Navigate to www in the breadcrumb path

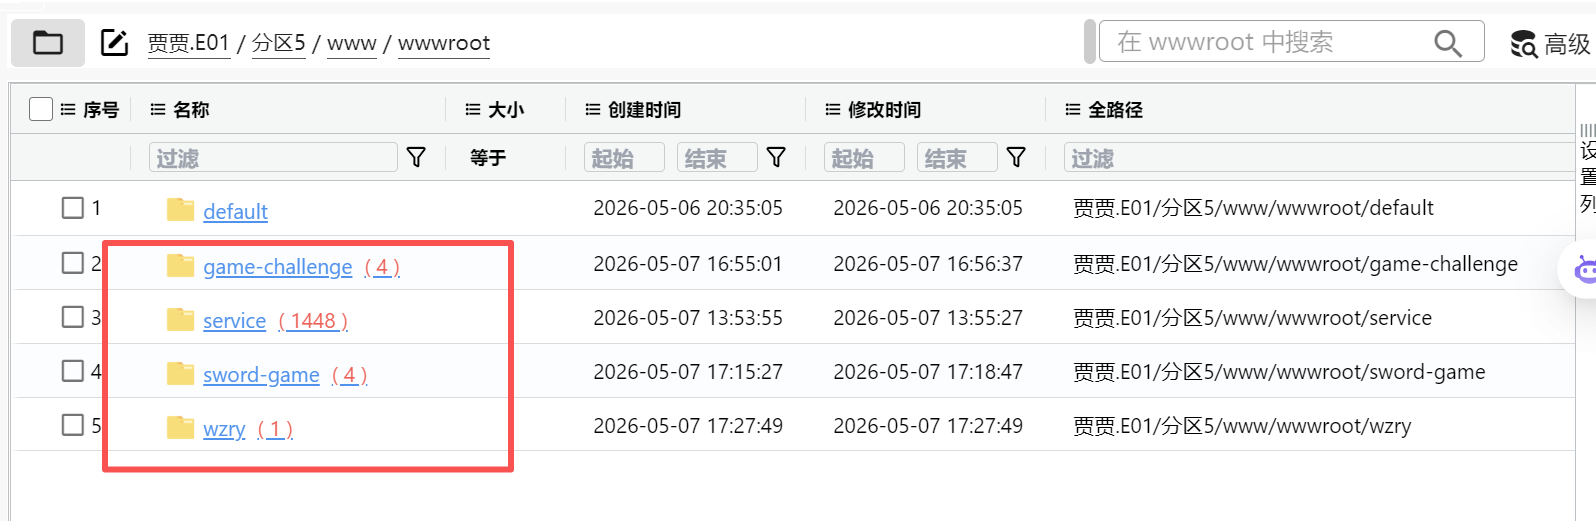point(352,43)
